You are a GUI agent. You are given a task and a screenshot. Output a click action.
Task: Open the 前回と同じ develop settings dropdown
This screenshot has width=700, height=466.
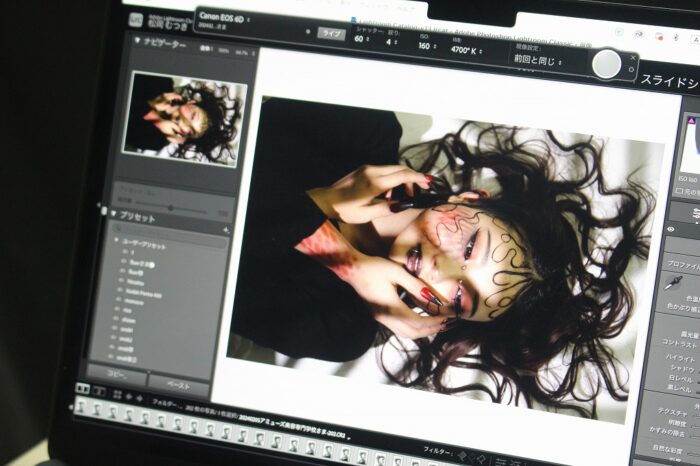538,60
